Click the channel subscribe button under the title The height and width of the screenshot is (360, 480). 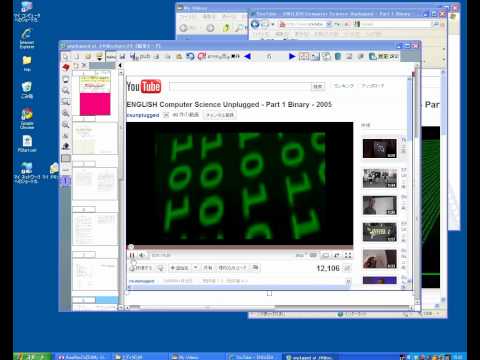[219, 115]
